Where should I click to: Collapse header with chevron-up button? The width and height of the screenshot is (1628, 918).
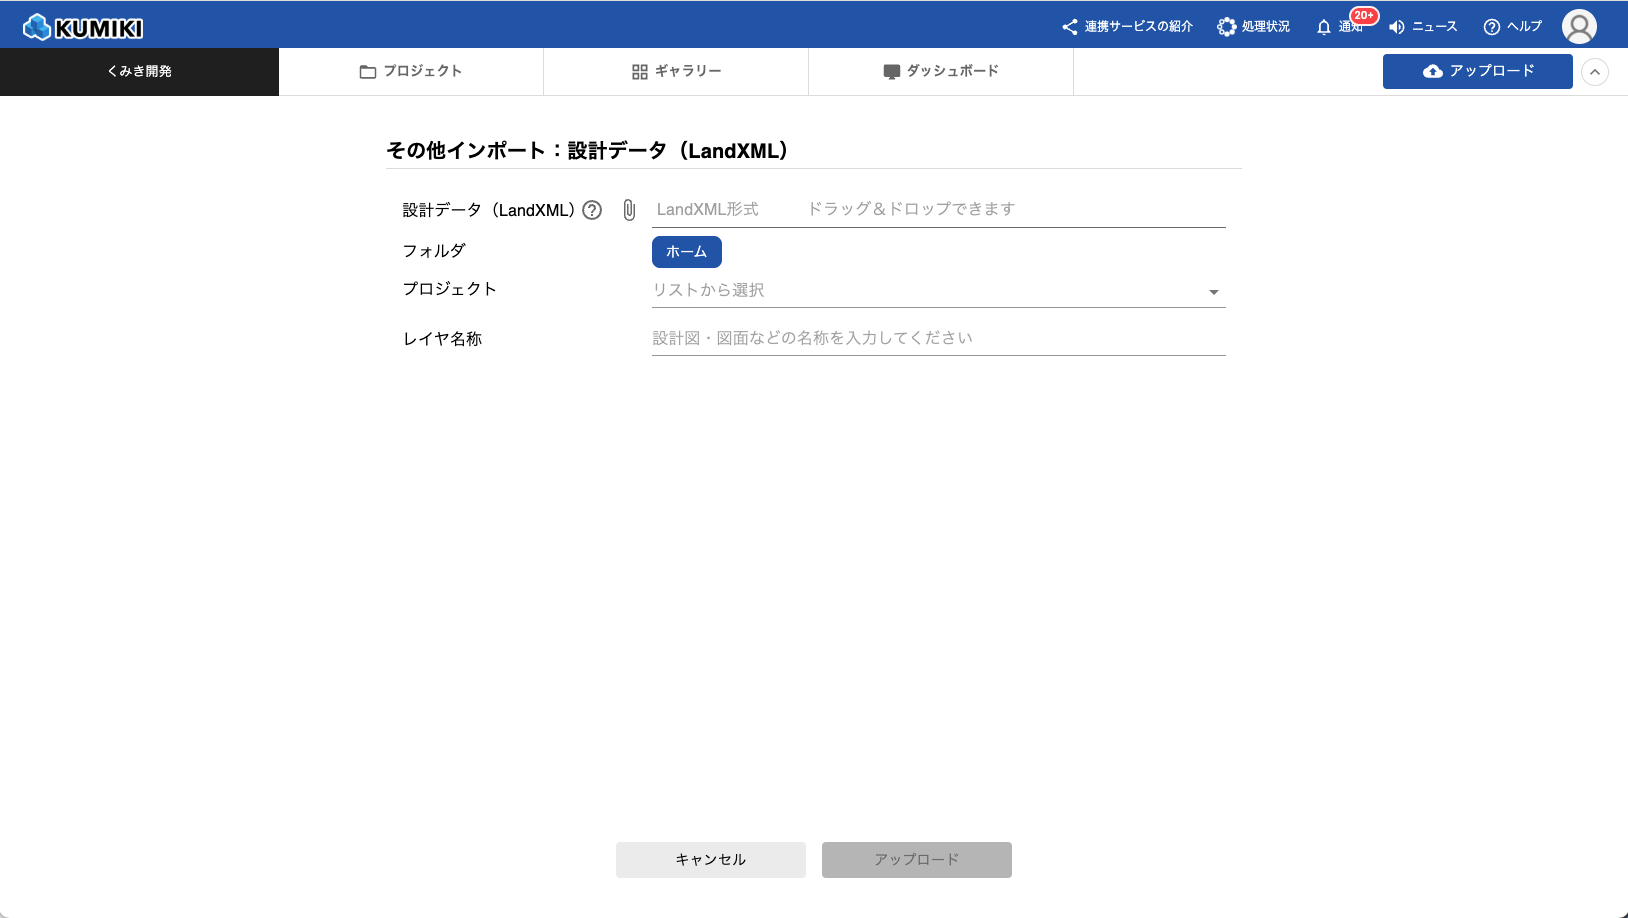[x=1595, y=72]
